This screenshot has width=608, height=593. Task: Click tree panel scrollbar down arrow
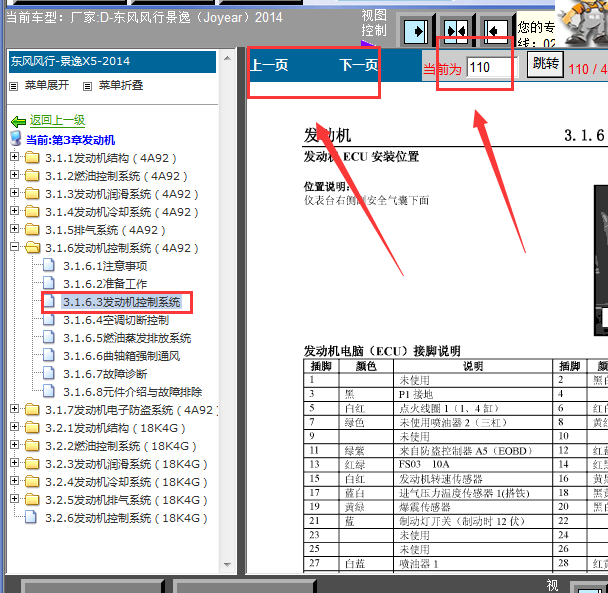click(x=228, y=565)
